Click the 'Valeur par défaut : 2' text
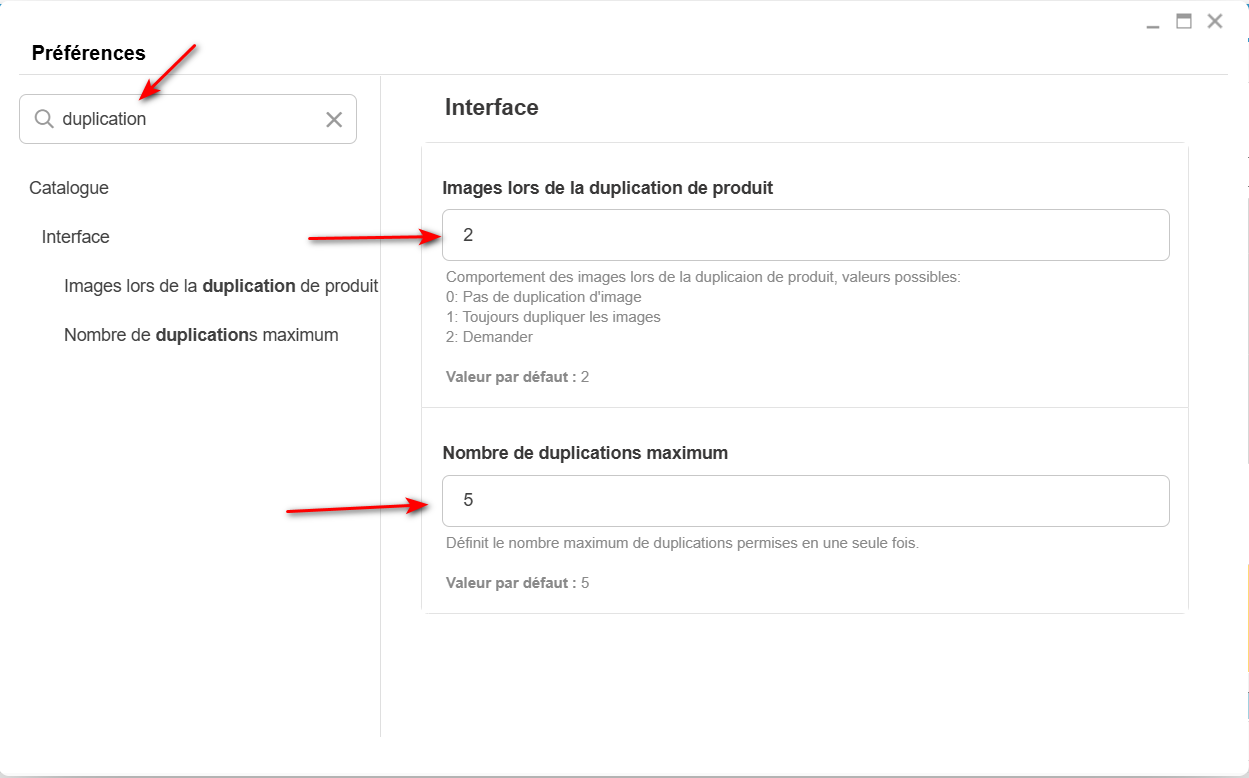 [517, 377]
